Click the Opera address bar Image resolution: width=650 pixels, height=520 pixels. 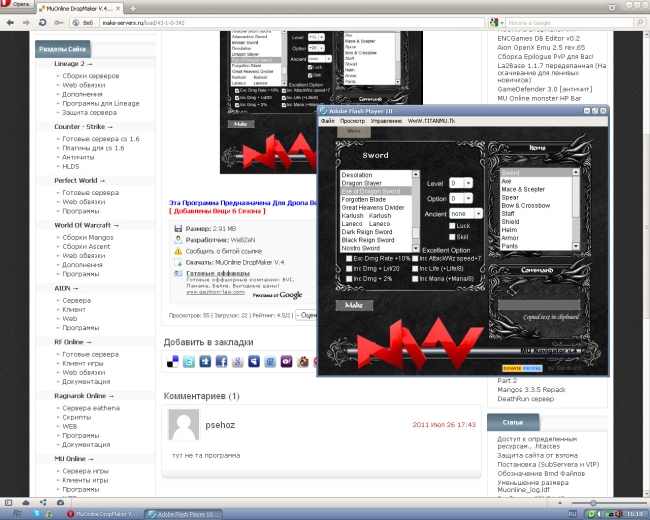pos(292,23)
